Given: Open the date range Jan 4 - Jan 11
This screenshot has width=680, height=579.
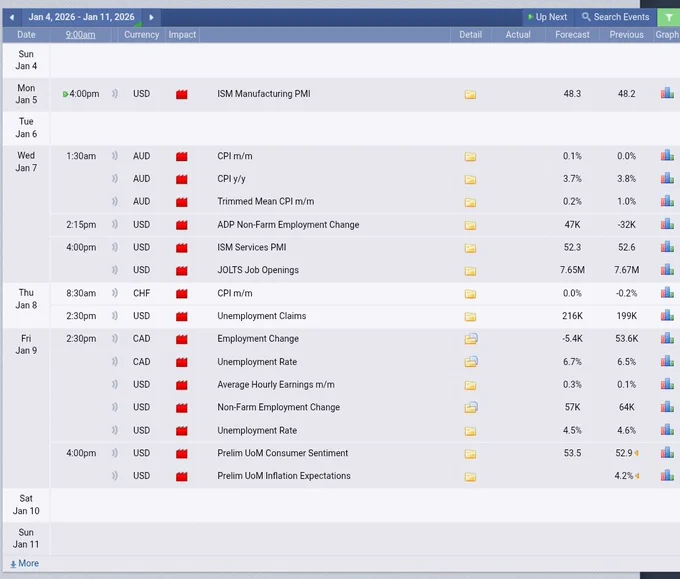Looking at the screenshot, I should point(82,17).
